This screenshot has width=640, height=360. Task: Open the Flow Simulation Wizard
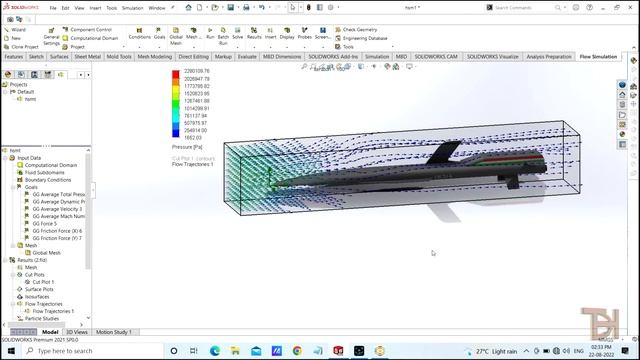pyautogui.click(x=16, y=30)
